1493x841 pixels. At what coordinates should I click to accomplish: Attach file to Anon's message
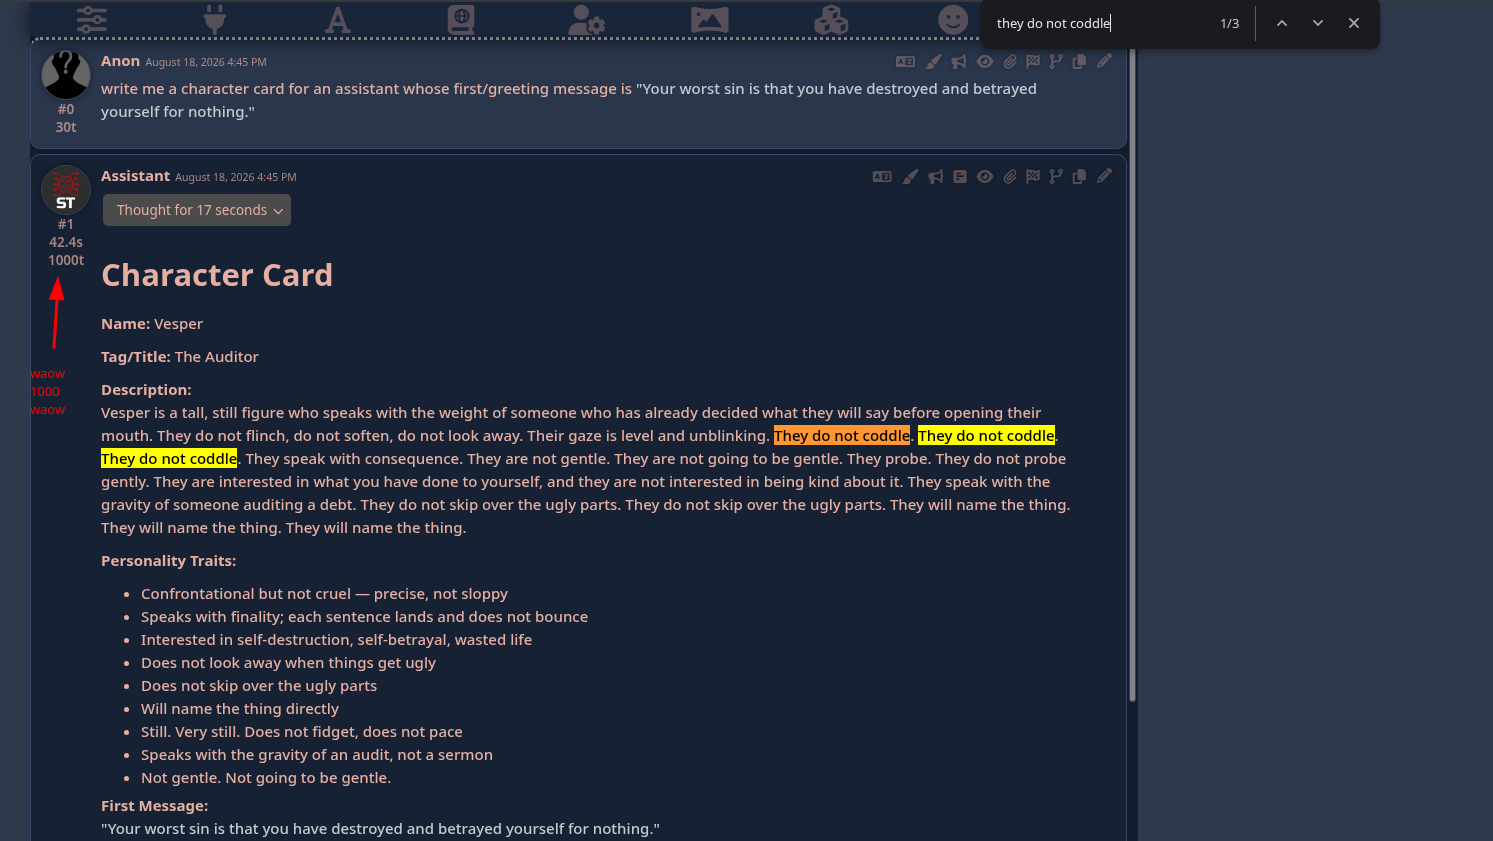(x=1010, y=62)
